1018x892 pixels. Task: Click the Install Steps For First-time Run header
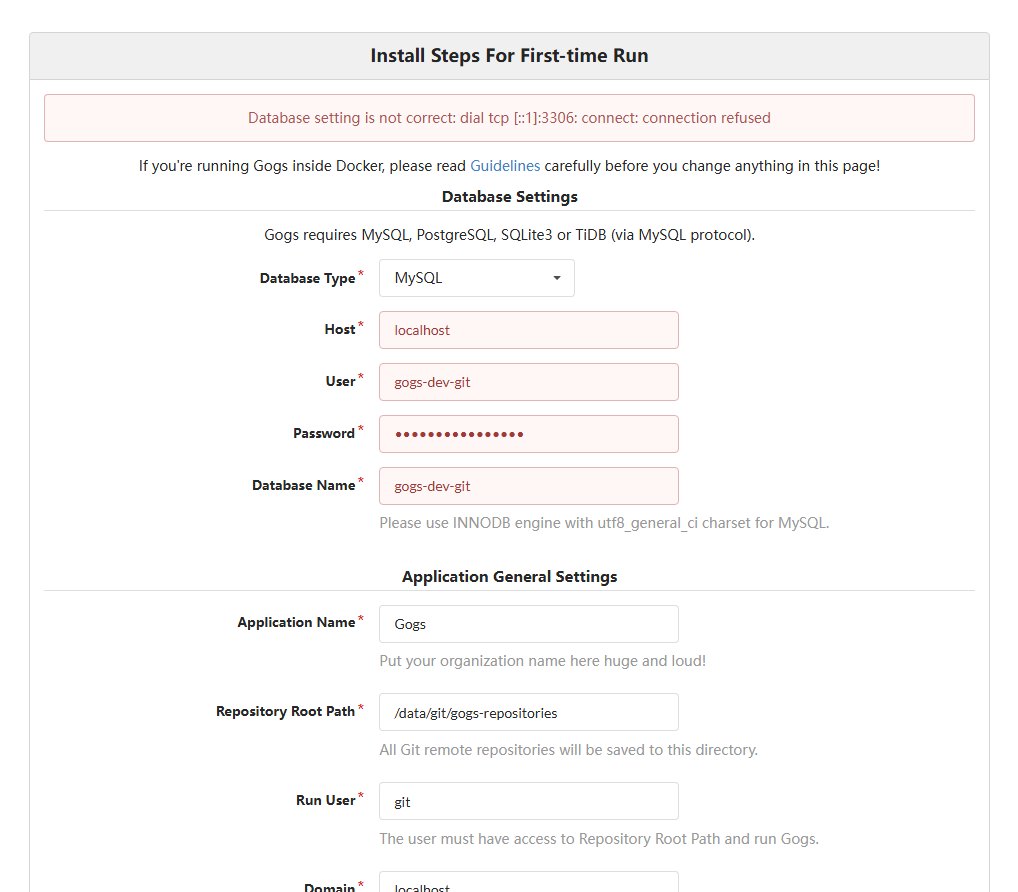pyautogui.click(x=509, y=56)
